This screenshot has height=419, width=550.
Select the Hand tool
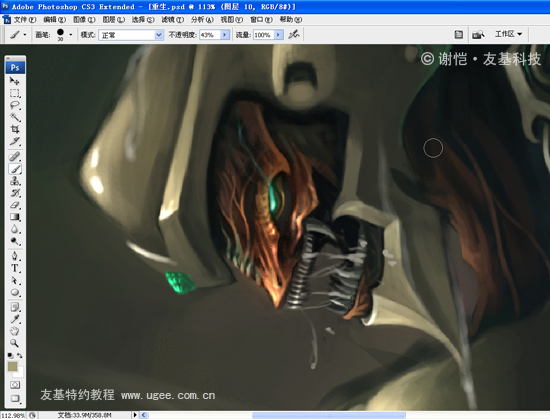(x=15, y=331)
